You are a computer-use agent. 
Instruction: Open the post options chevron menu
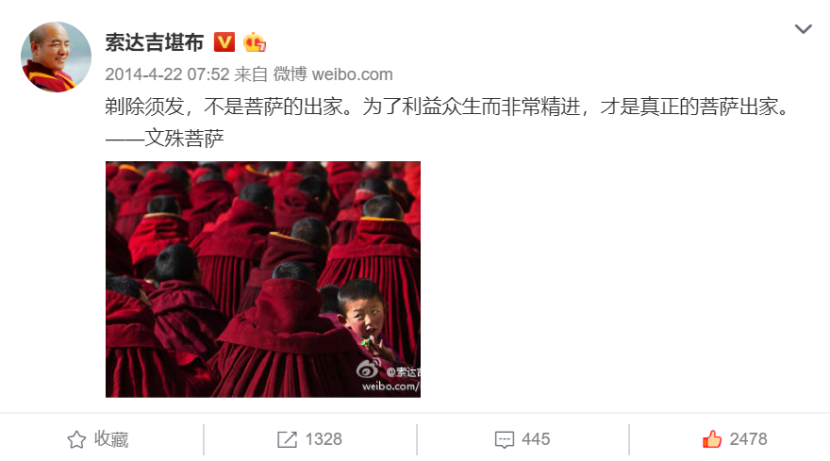803,29
